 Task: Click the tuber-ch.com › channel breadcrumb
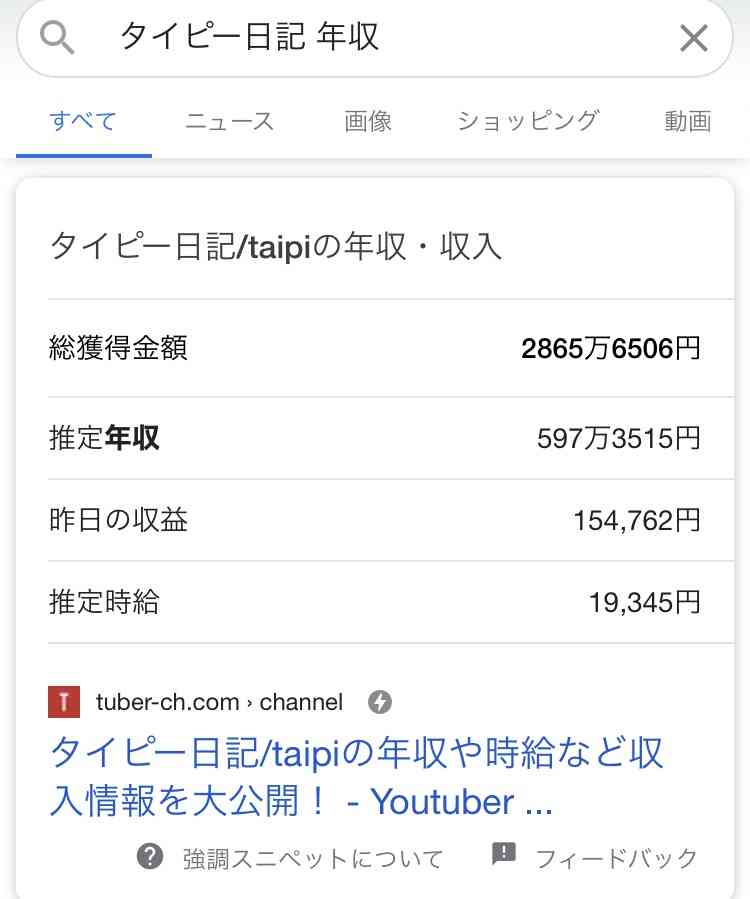click(219, 702)
